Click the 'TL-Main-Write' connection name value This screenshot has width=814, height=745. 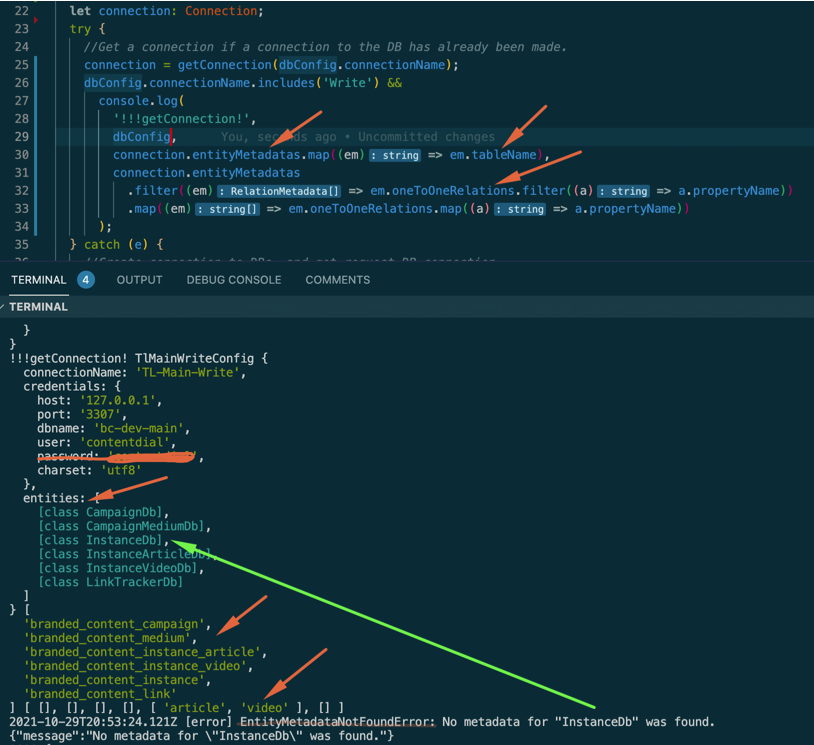point(187,372)
